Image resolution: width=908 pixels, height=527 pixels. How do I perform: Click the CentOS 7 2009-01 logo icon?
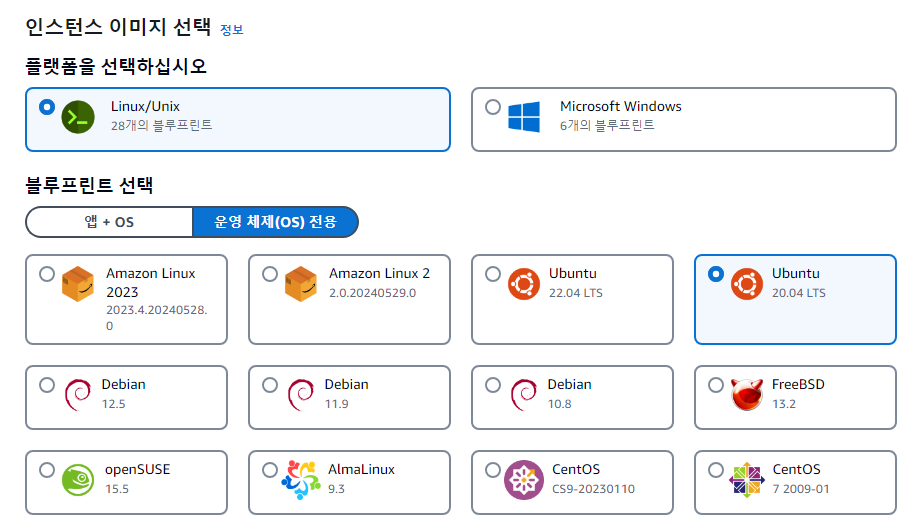pos(747,480)
